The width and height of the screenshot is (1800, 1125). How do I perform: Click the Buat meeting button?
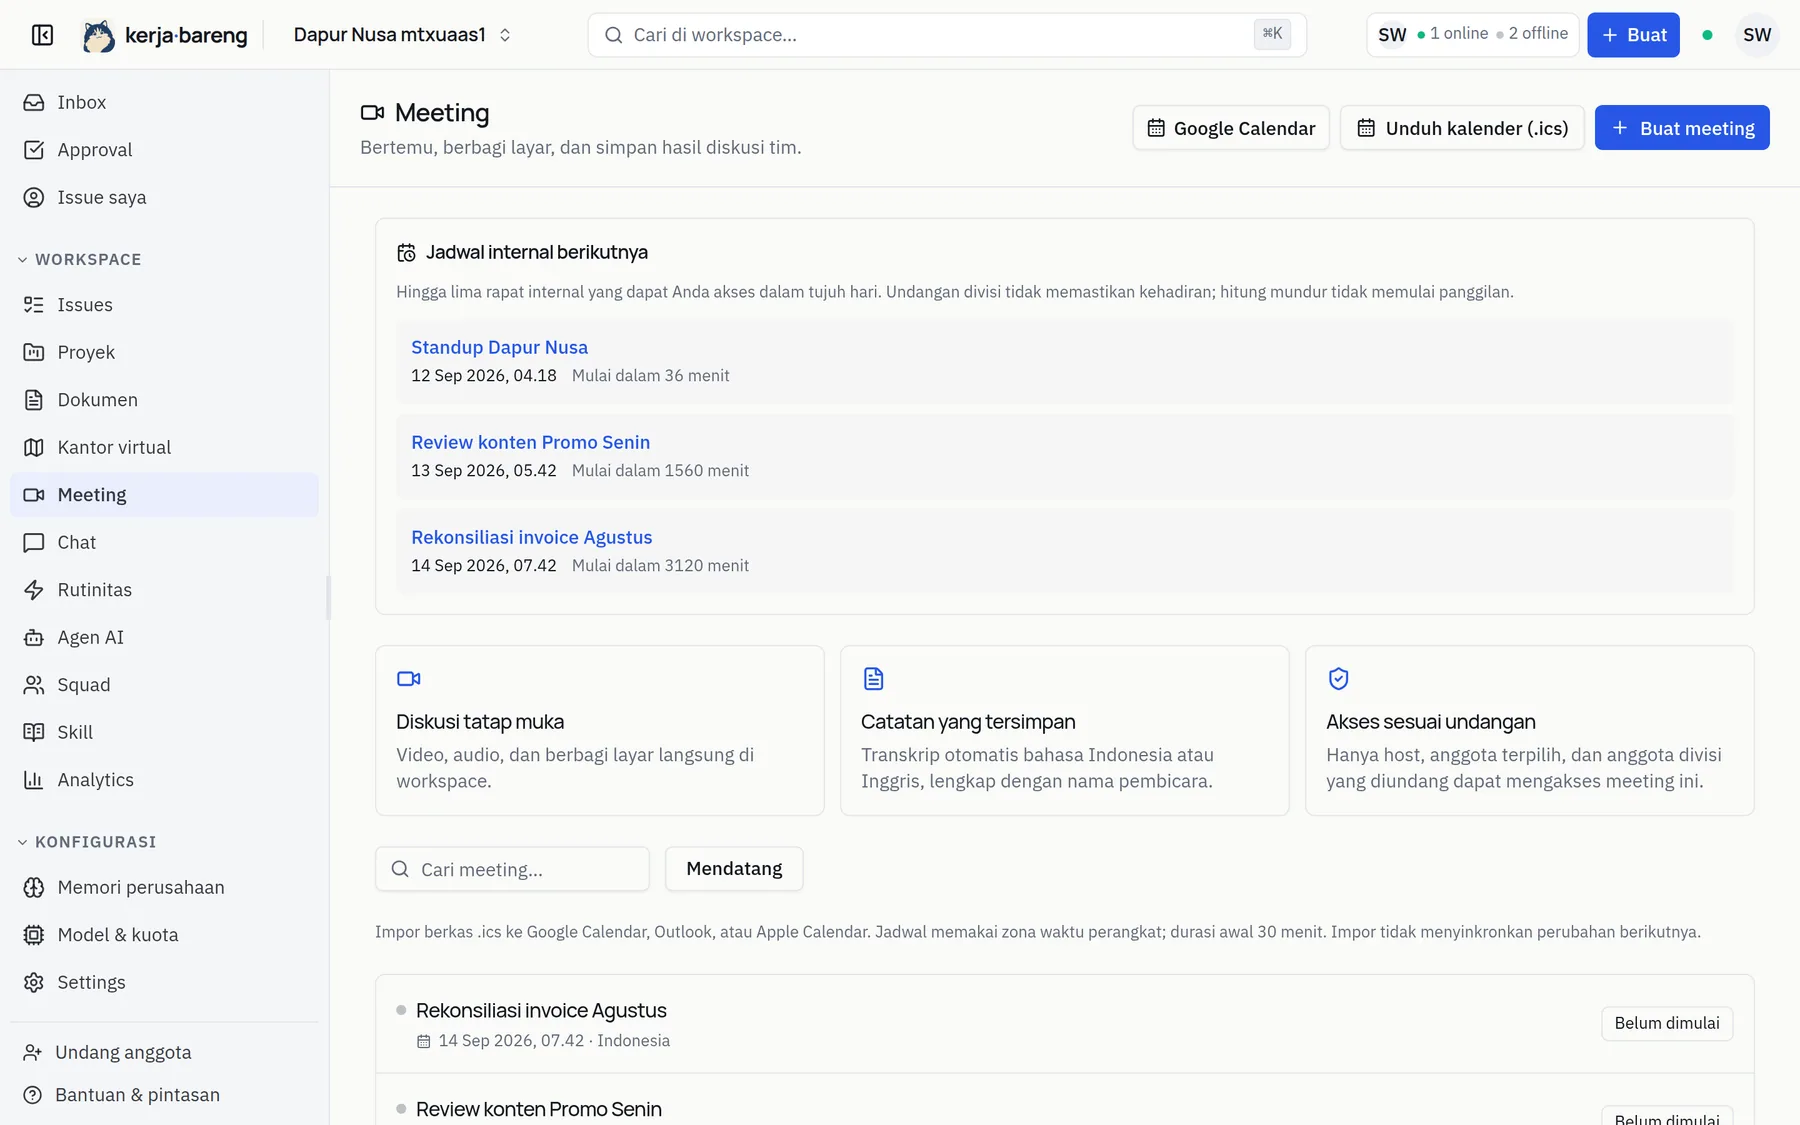click(1682, 128)
